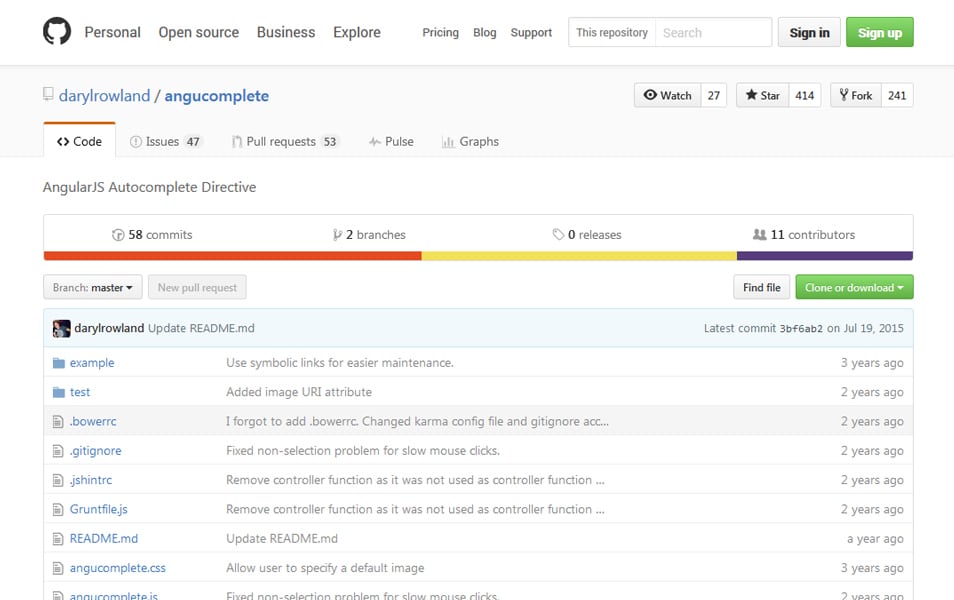954x600 pixels.
Task: Open the Pull requests tab
Action: click(284, 142)
